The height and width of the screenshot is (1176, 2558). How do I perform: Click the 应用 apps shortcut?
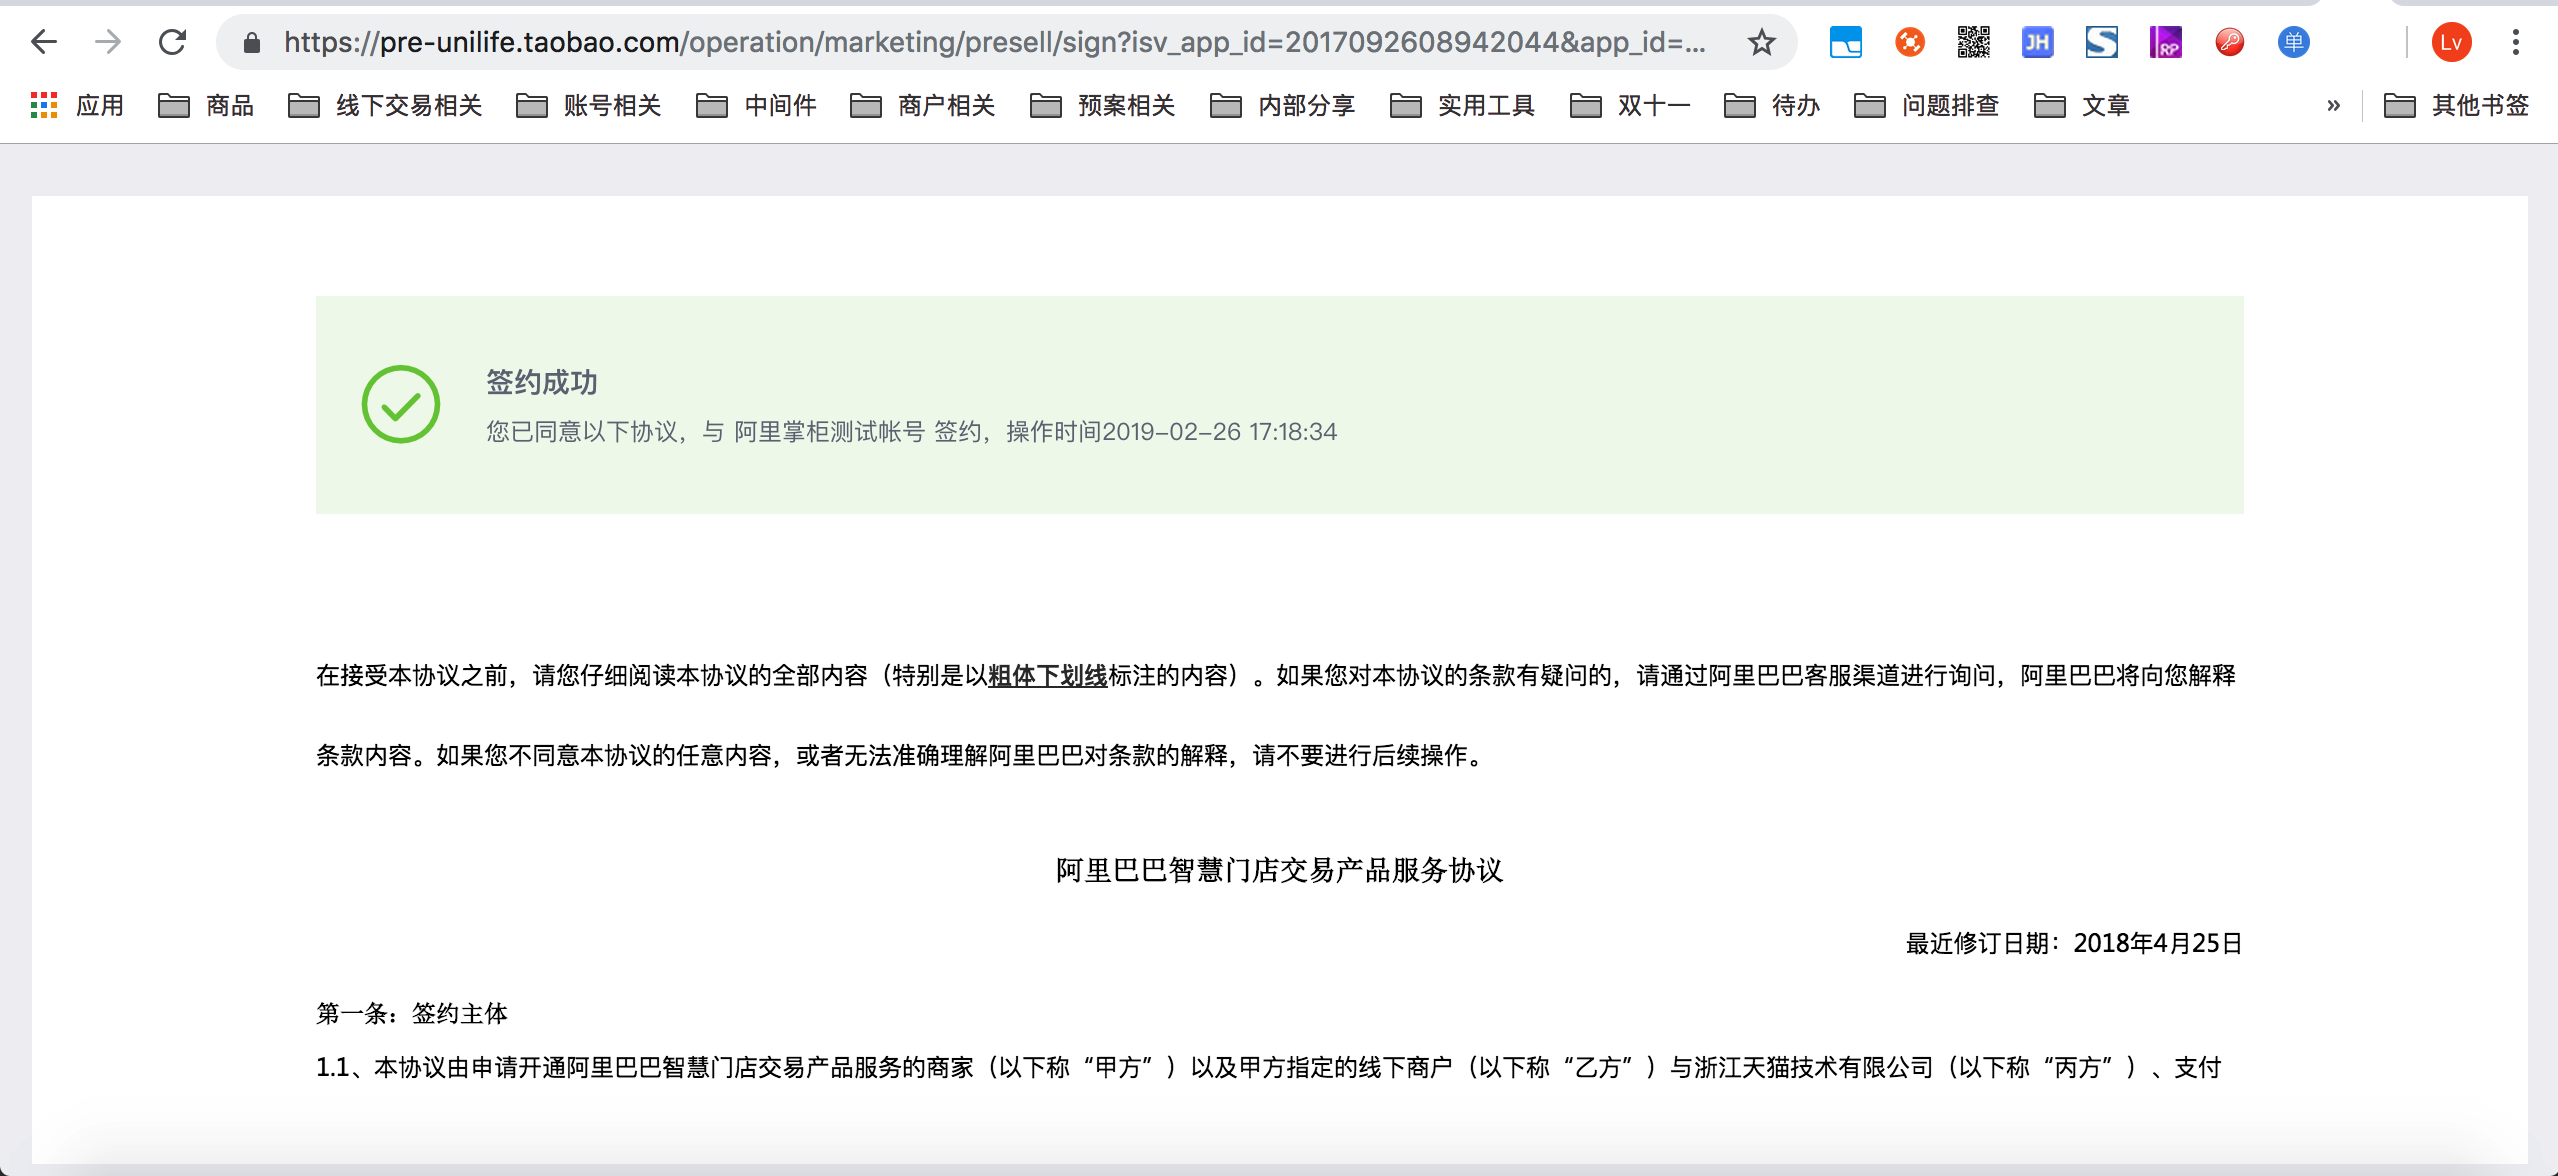click(x=78, y=106)
